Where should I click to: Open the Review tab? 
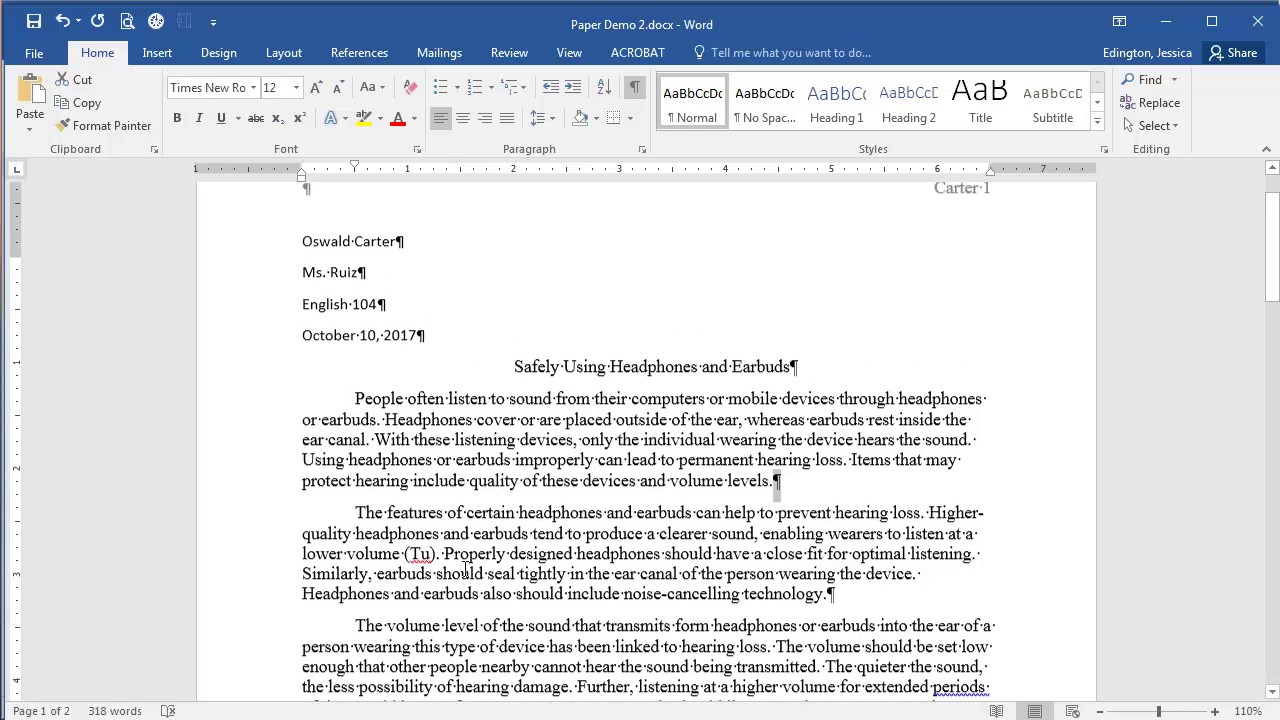[509, 53]
